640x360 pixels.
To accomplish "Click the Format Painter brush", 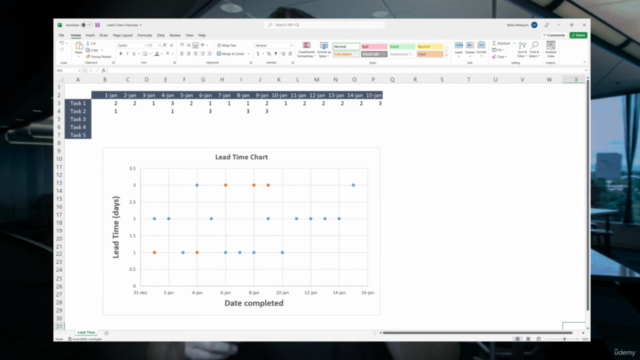I will pyautogui.click(x=88, y=57).
